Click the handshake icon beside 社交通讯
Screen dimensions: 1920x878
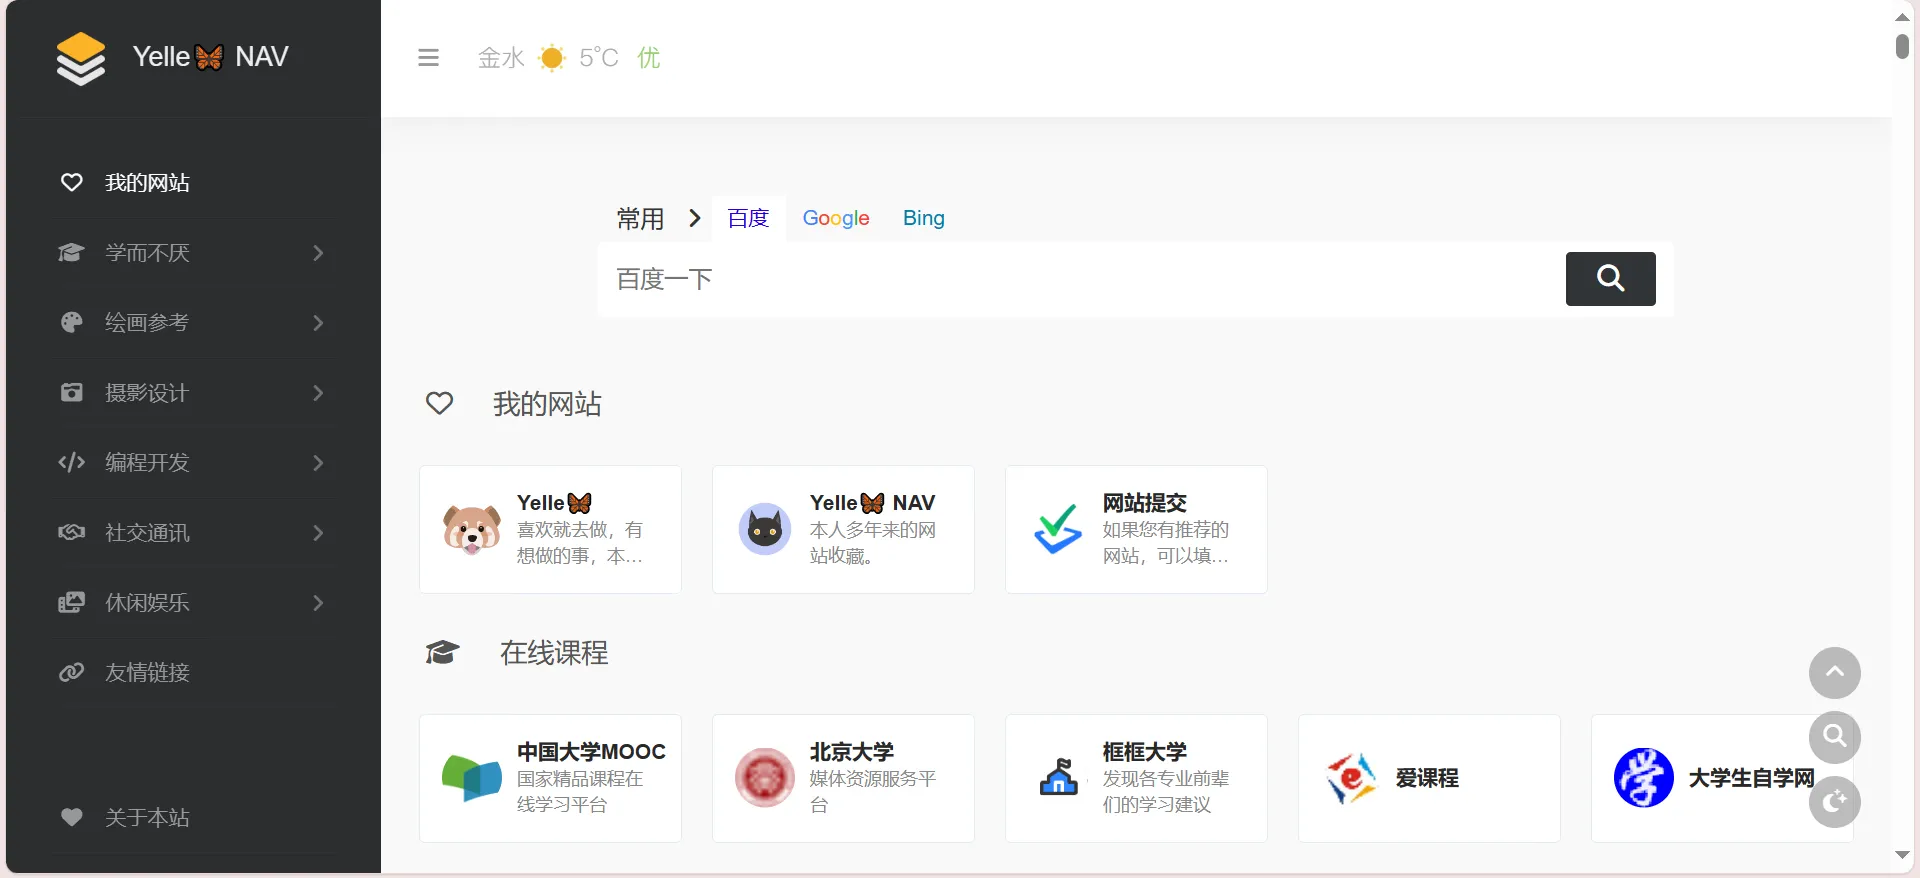(71, 532)
